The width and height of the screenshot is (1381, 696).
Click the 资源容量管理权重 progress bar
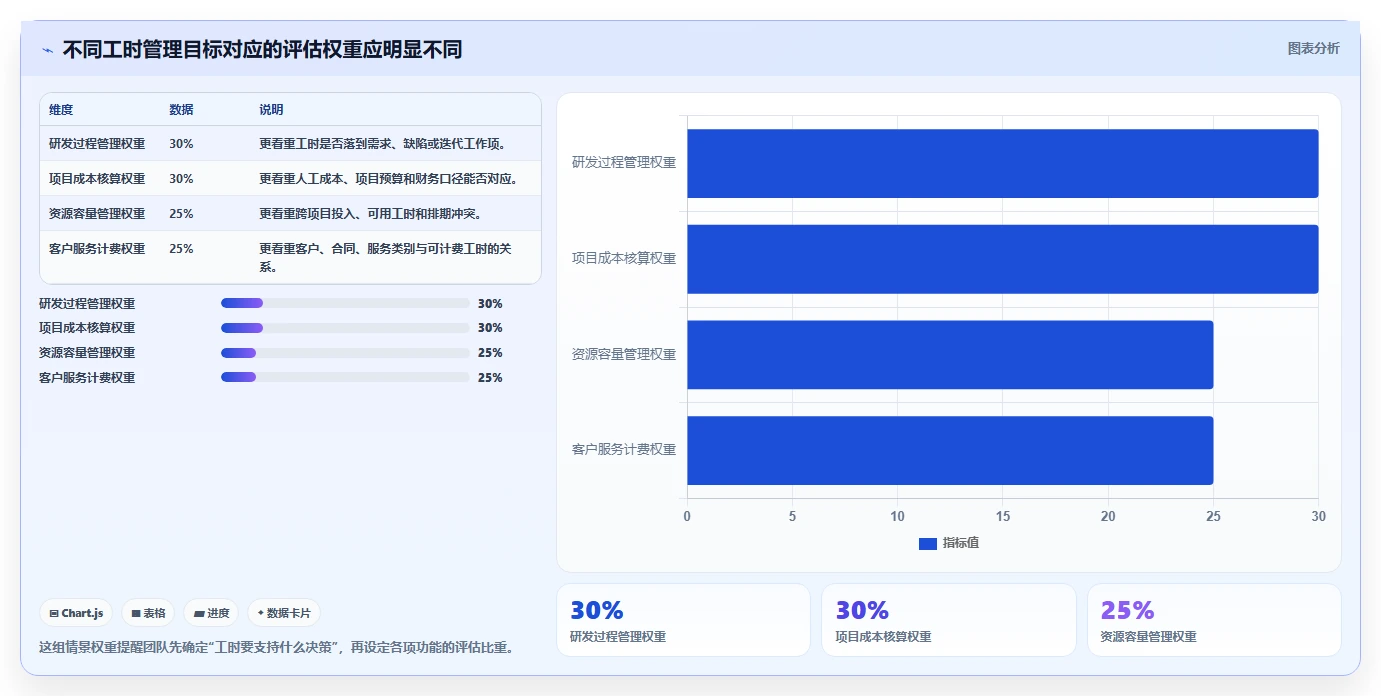pos(345,353)
